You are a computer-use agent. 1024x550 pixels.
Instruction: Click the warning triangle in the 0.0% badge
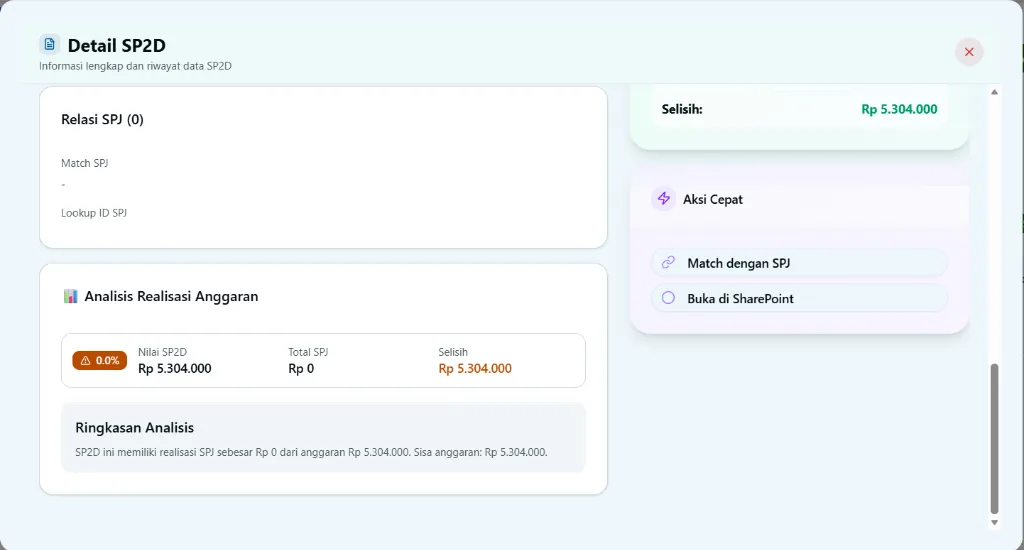(86, 360)
